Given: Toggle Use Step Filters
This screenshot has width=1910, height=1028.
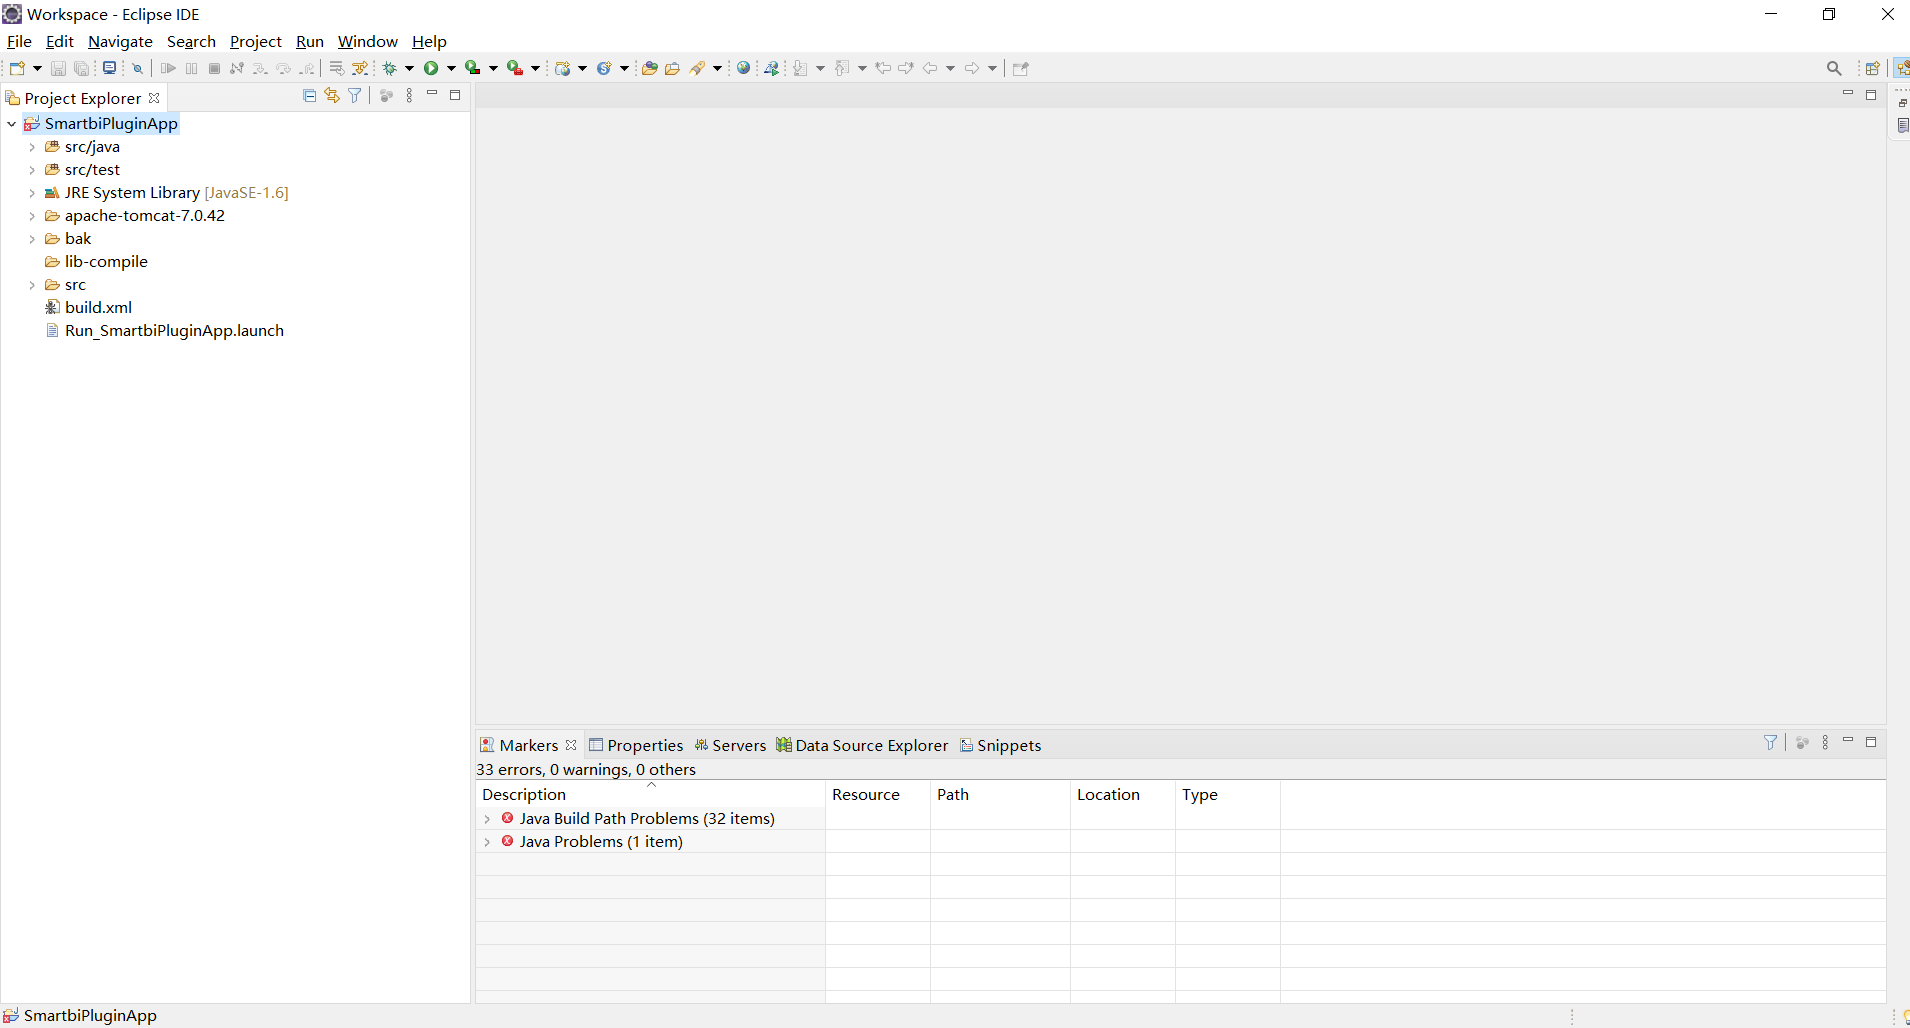Looking at the screenshot, I should [x=360, y=68].
